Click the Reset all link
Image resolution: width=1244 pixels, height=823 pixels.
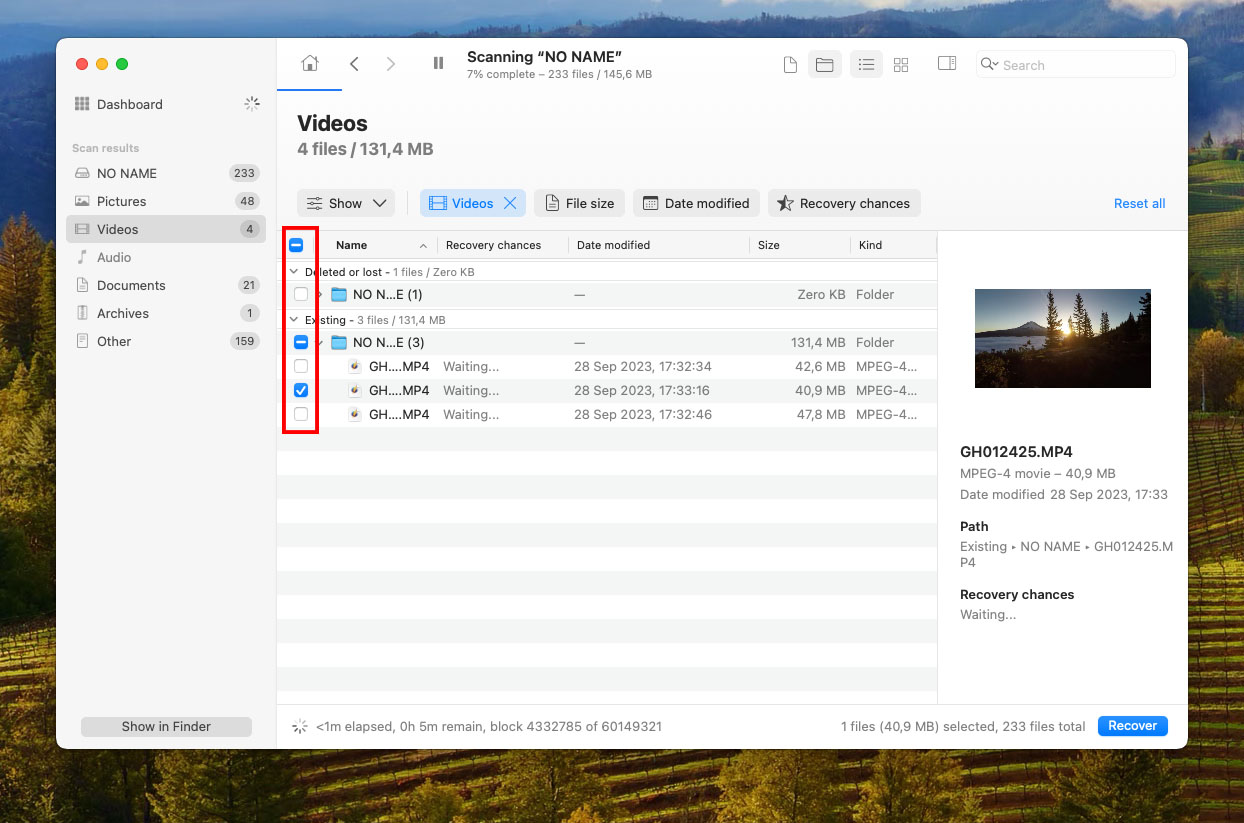(1139, 203)
